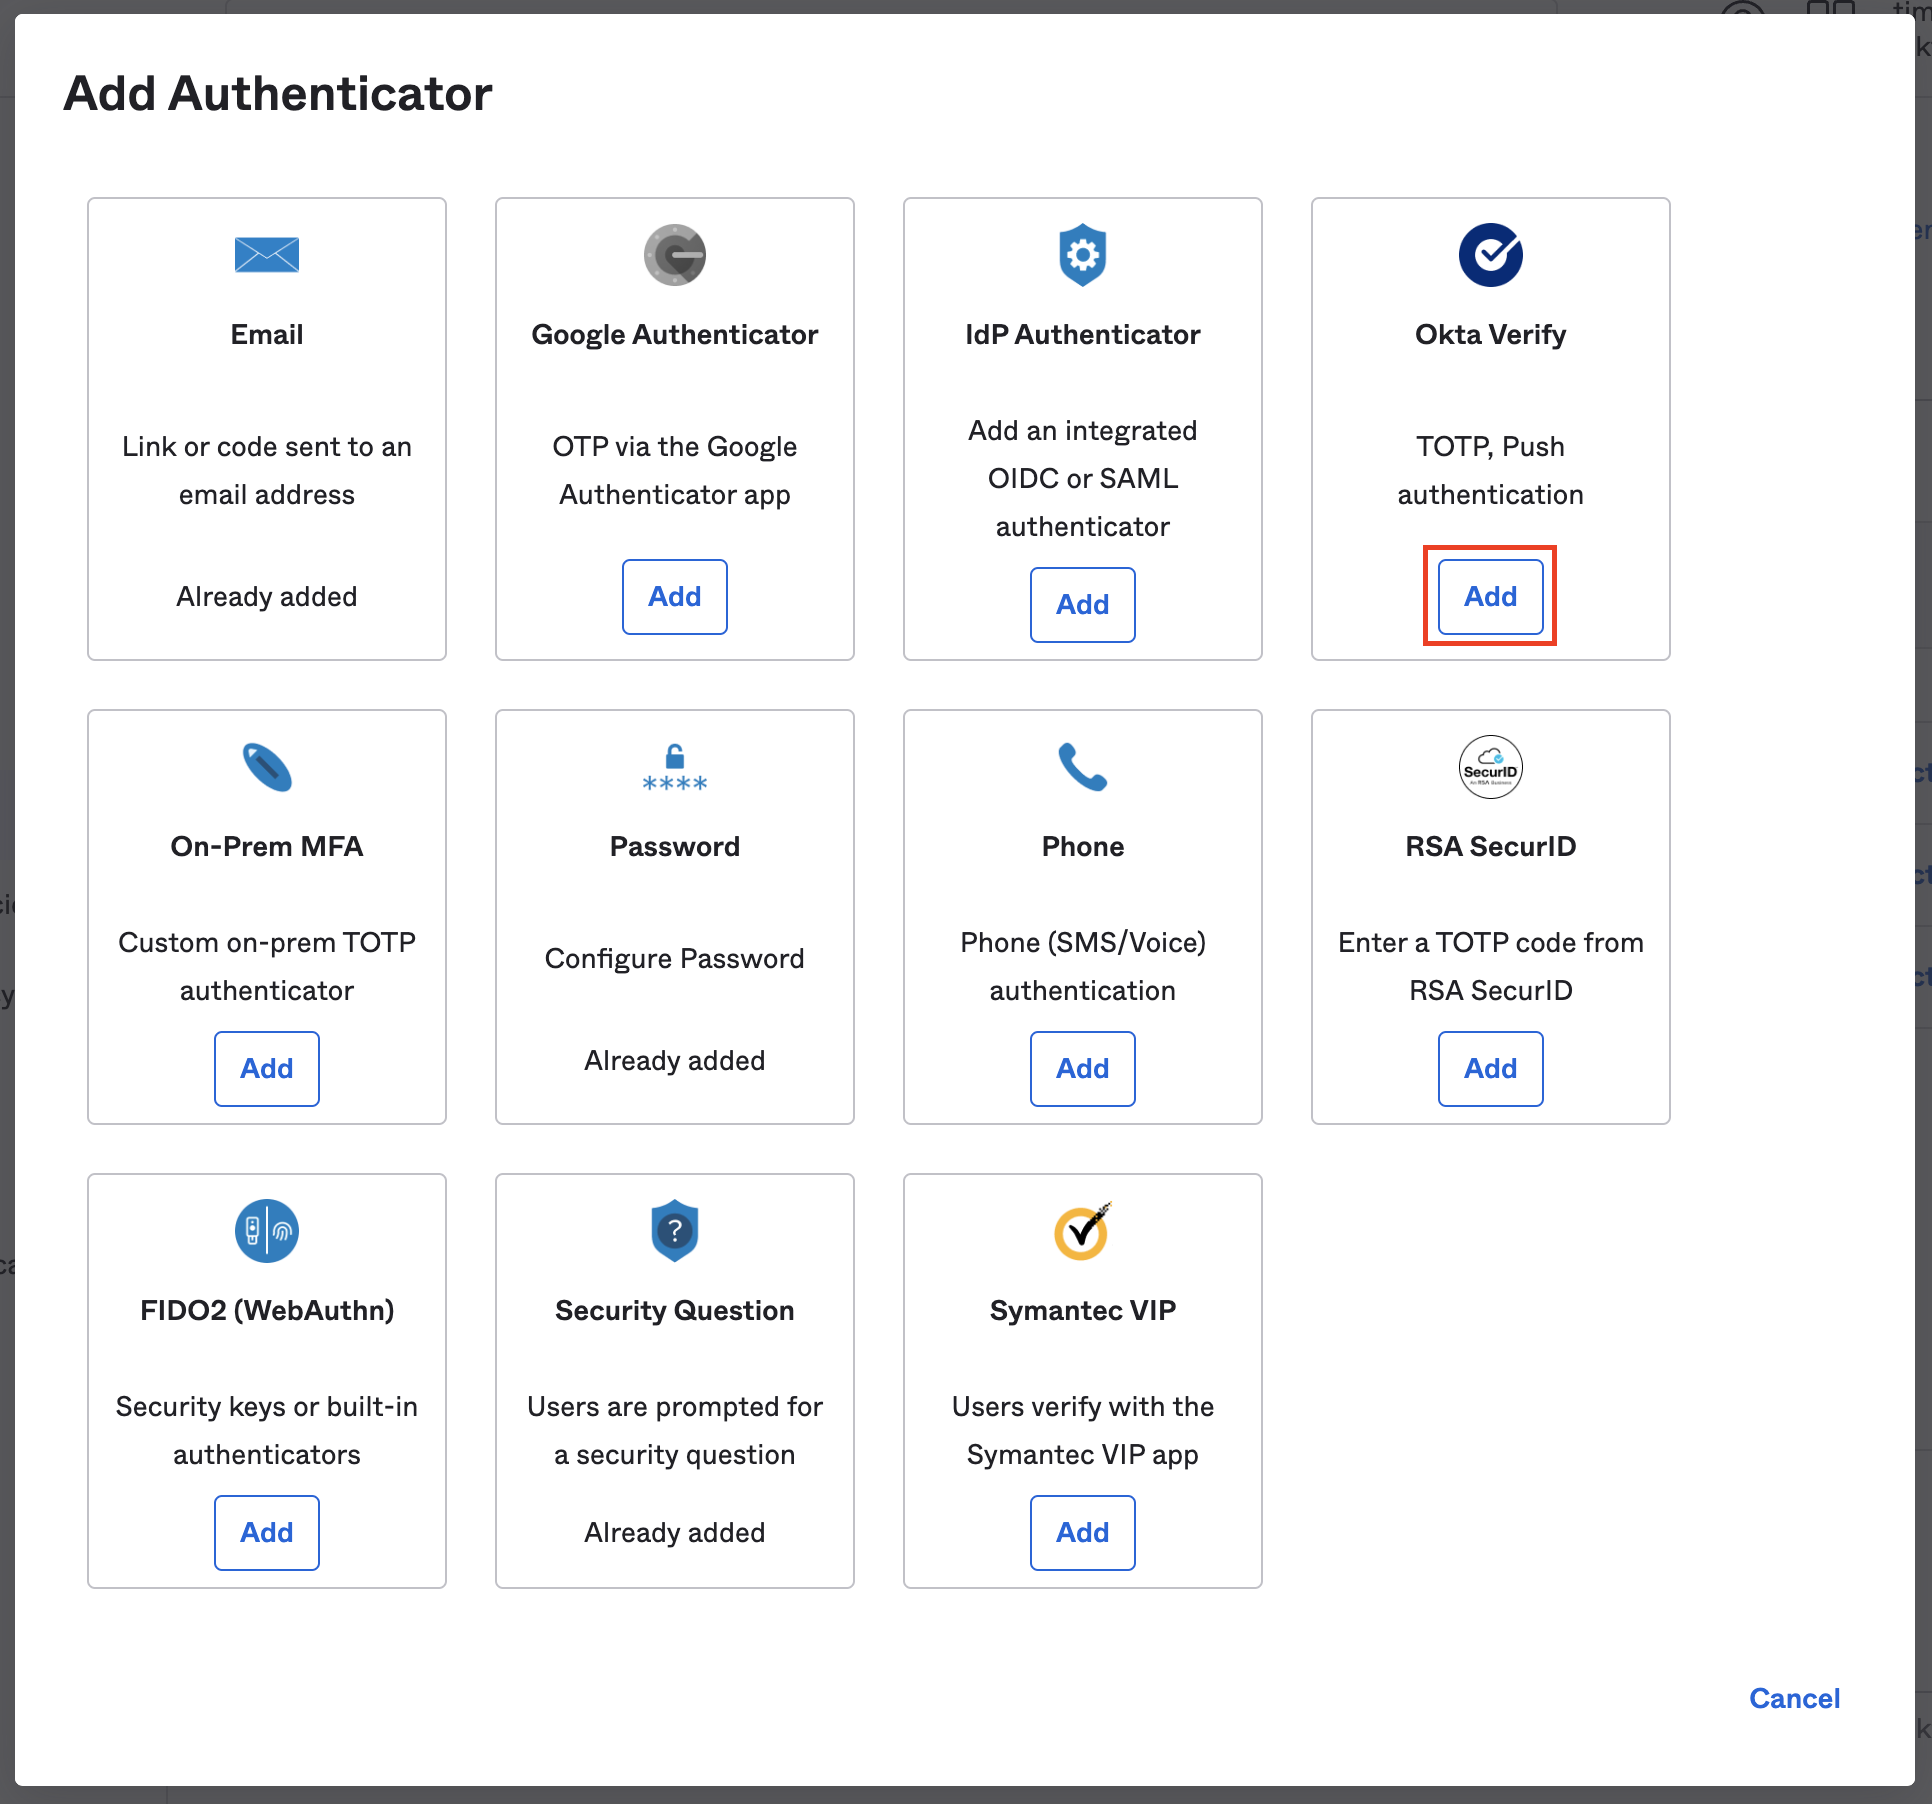Viewport: 1932px width, 1804px height.
Task: Click 'Users are prompted for a security question'
Action: (675, 1431)
